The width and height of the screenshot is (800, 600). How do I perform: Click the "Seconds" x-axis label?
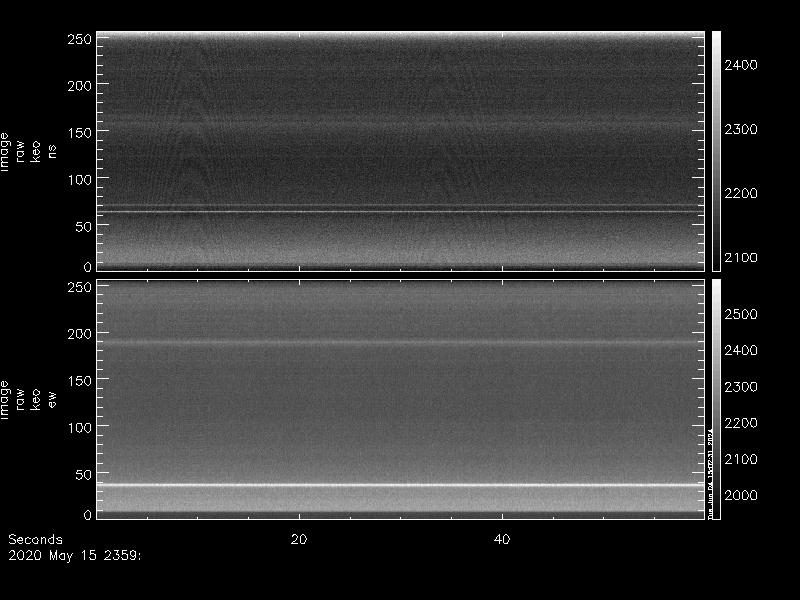coord(35,539)
